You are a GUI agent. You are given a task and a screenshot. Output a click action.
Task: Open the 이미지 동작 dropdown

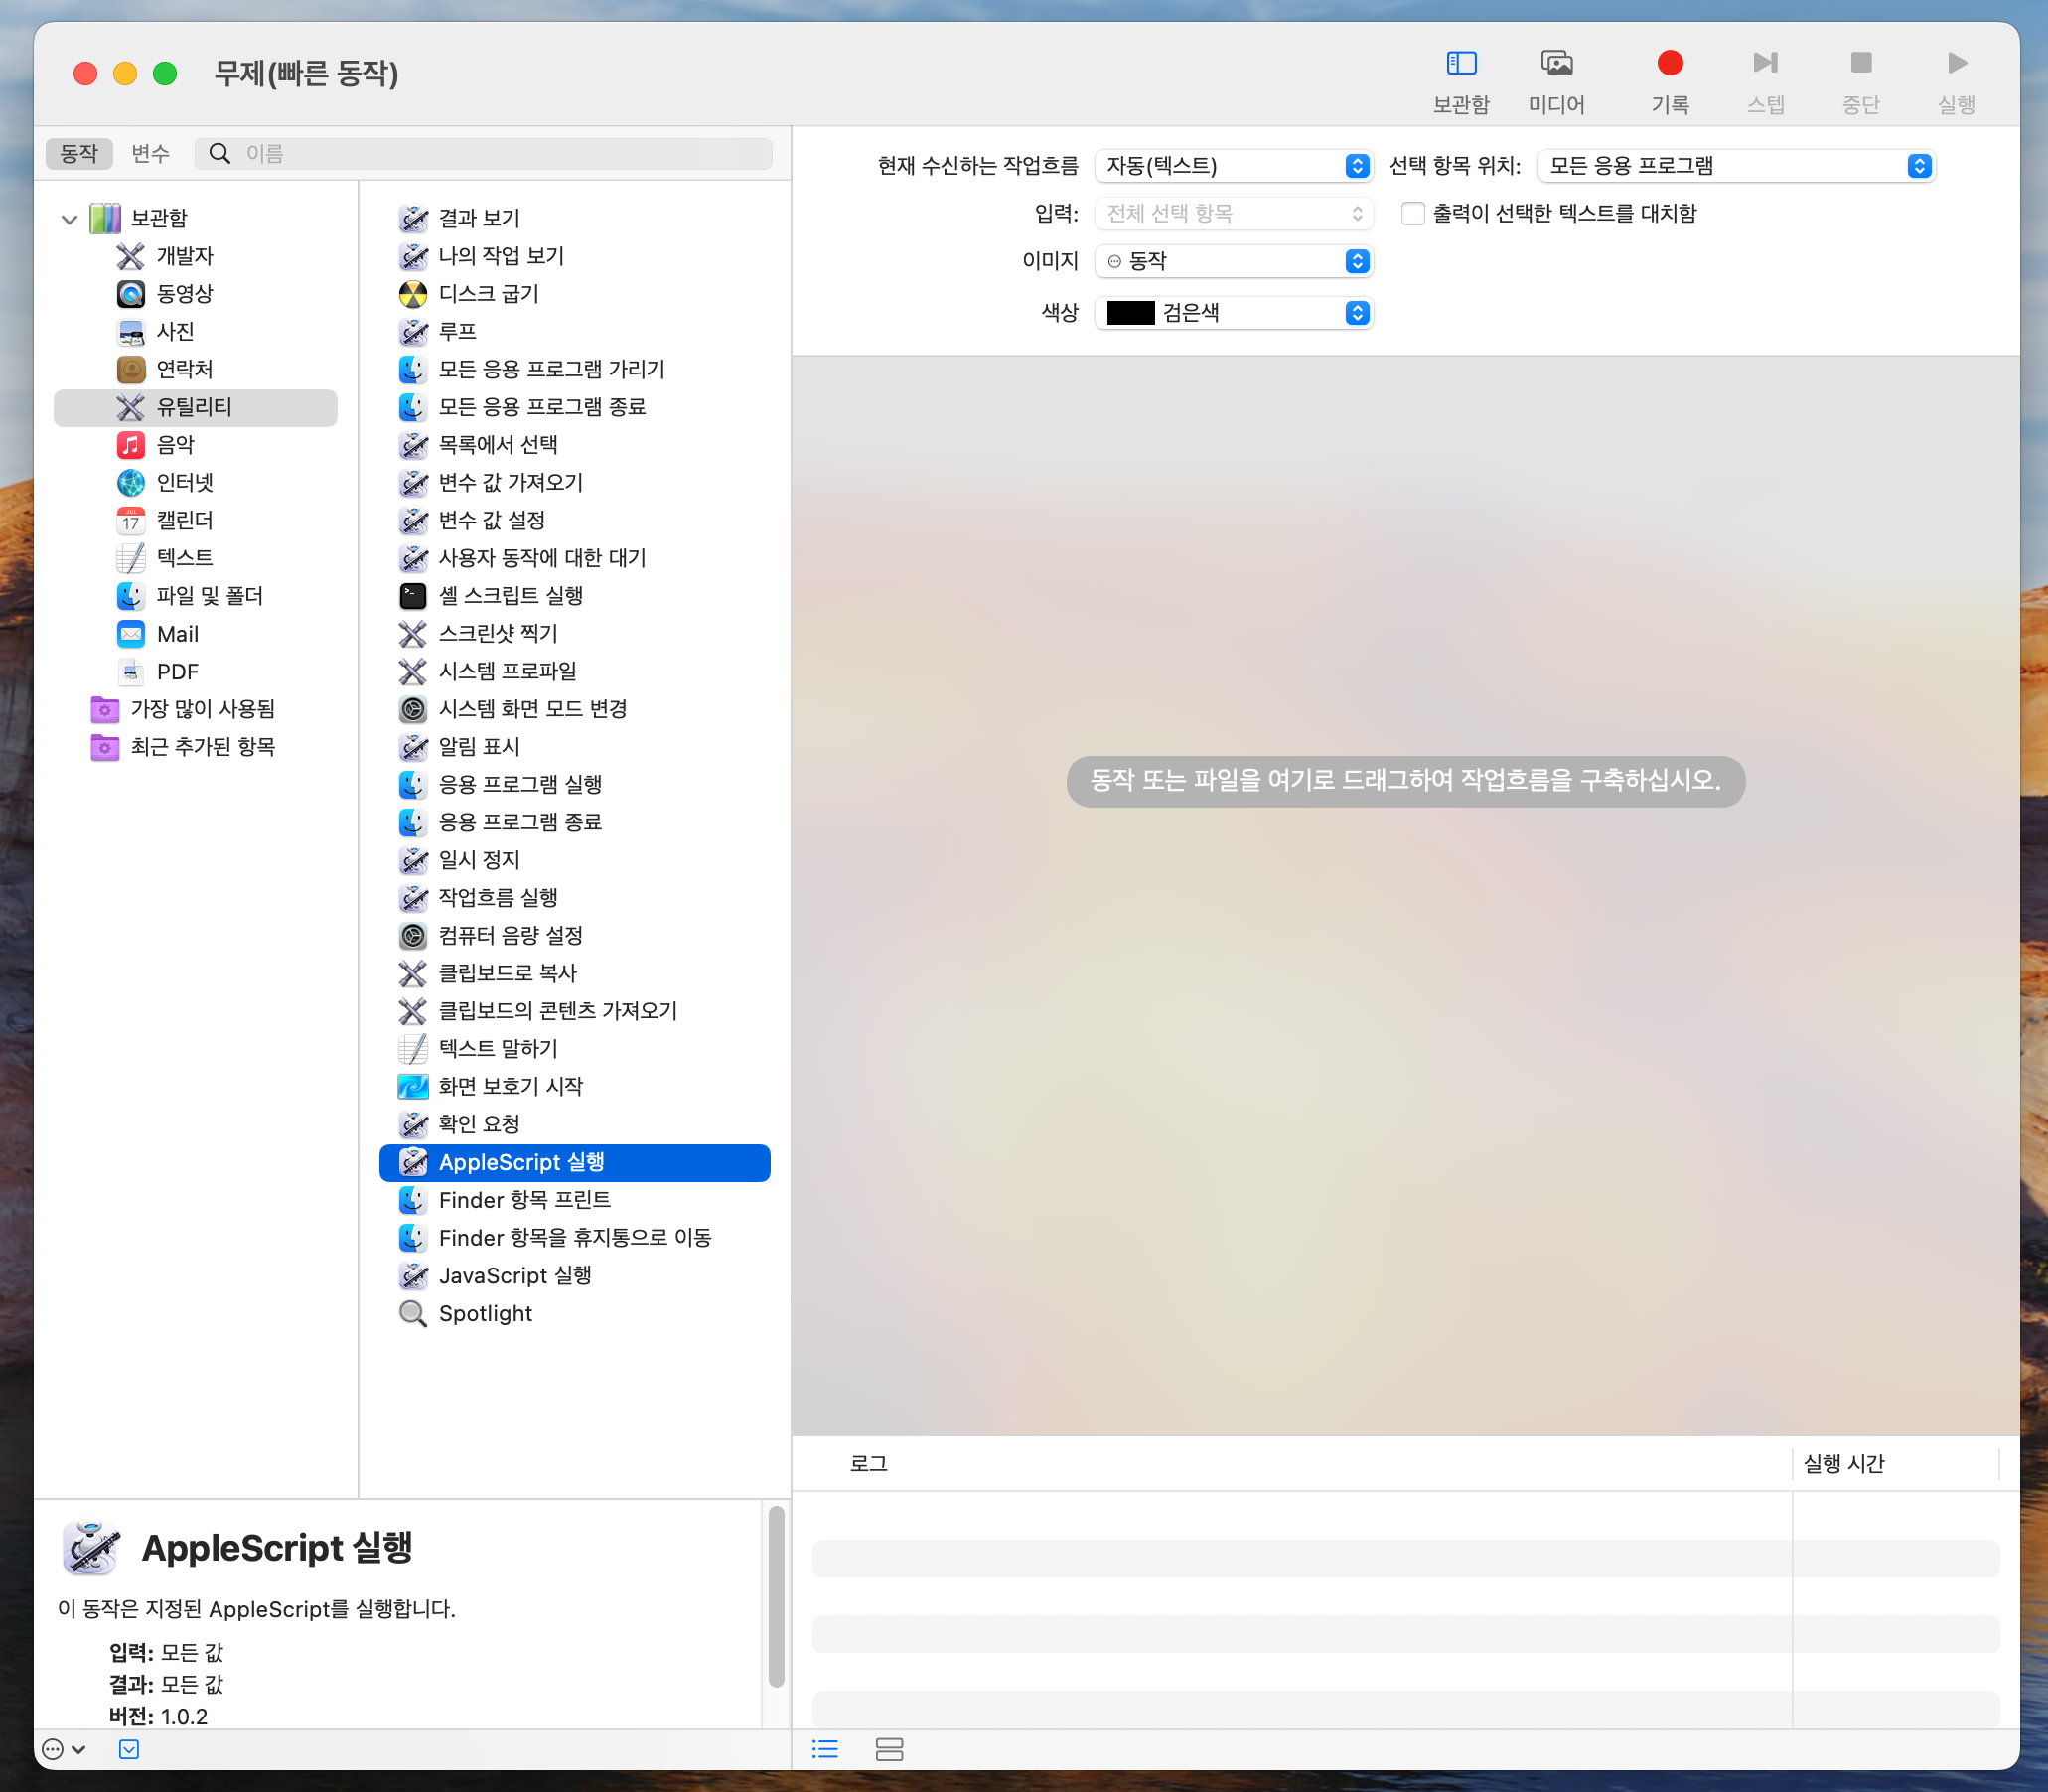(x=1234, y=262)
